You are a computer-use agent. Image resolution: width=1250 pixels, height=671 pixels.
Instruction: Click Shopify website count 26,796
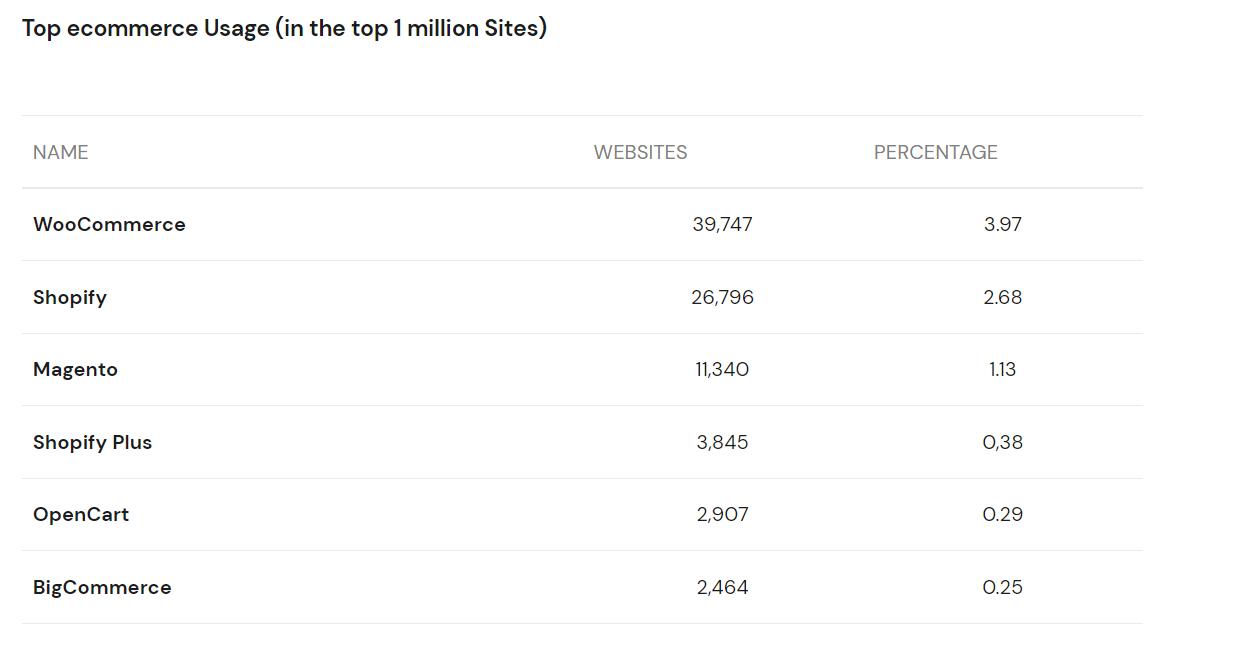point(722,297)
